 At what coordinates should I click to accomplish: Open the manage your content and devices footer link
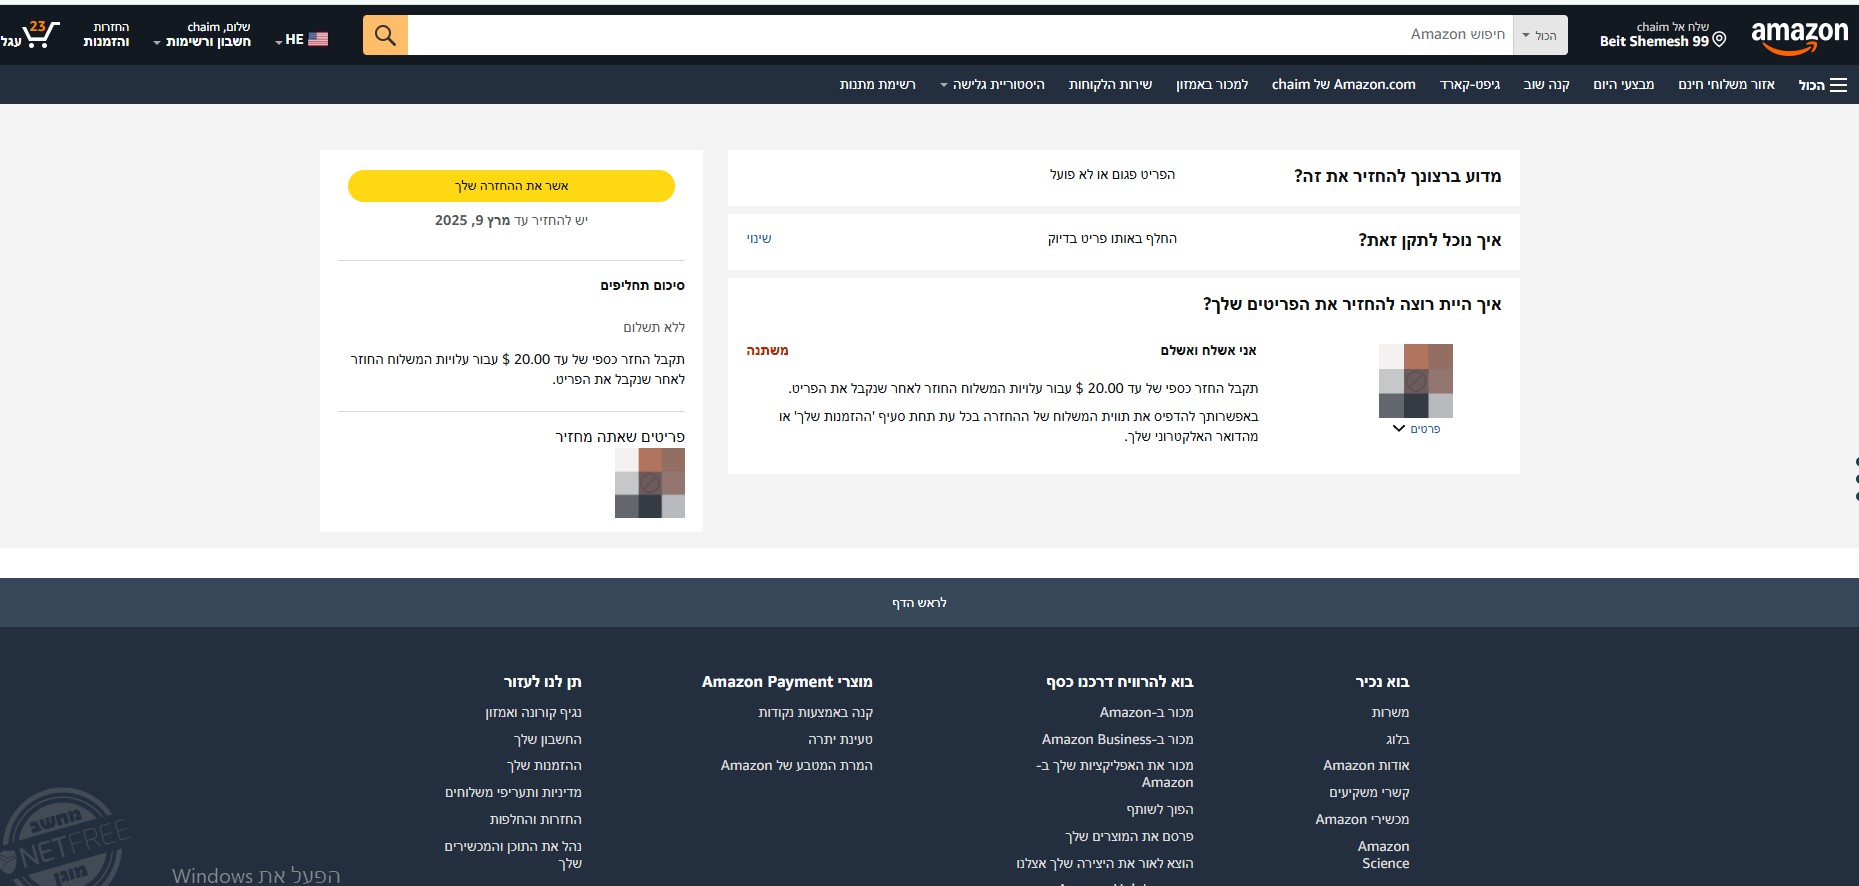(x=513, y=855)
